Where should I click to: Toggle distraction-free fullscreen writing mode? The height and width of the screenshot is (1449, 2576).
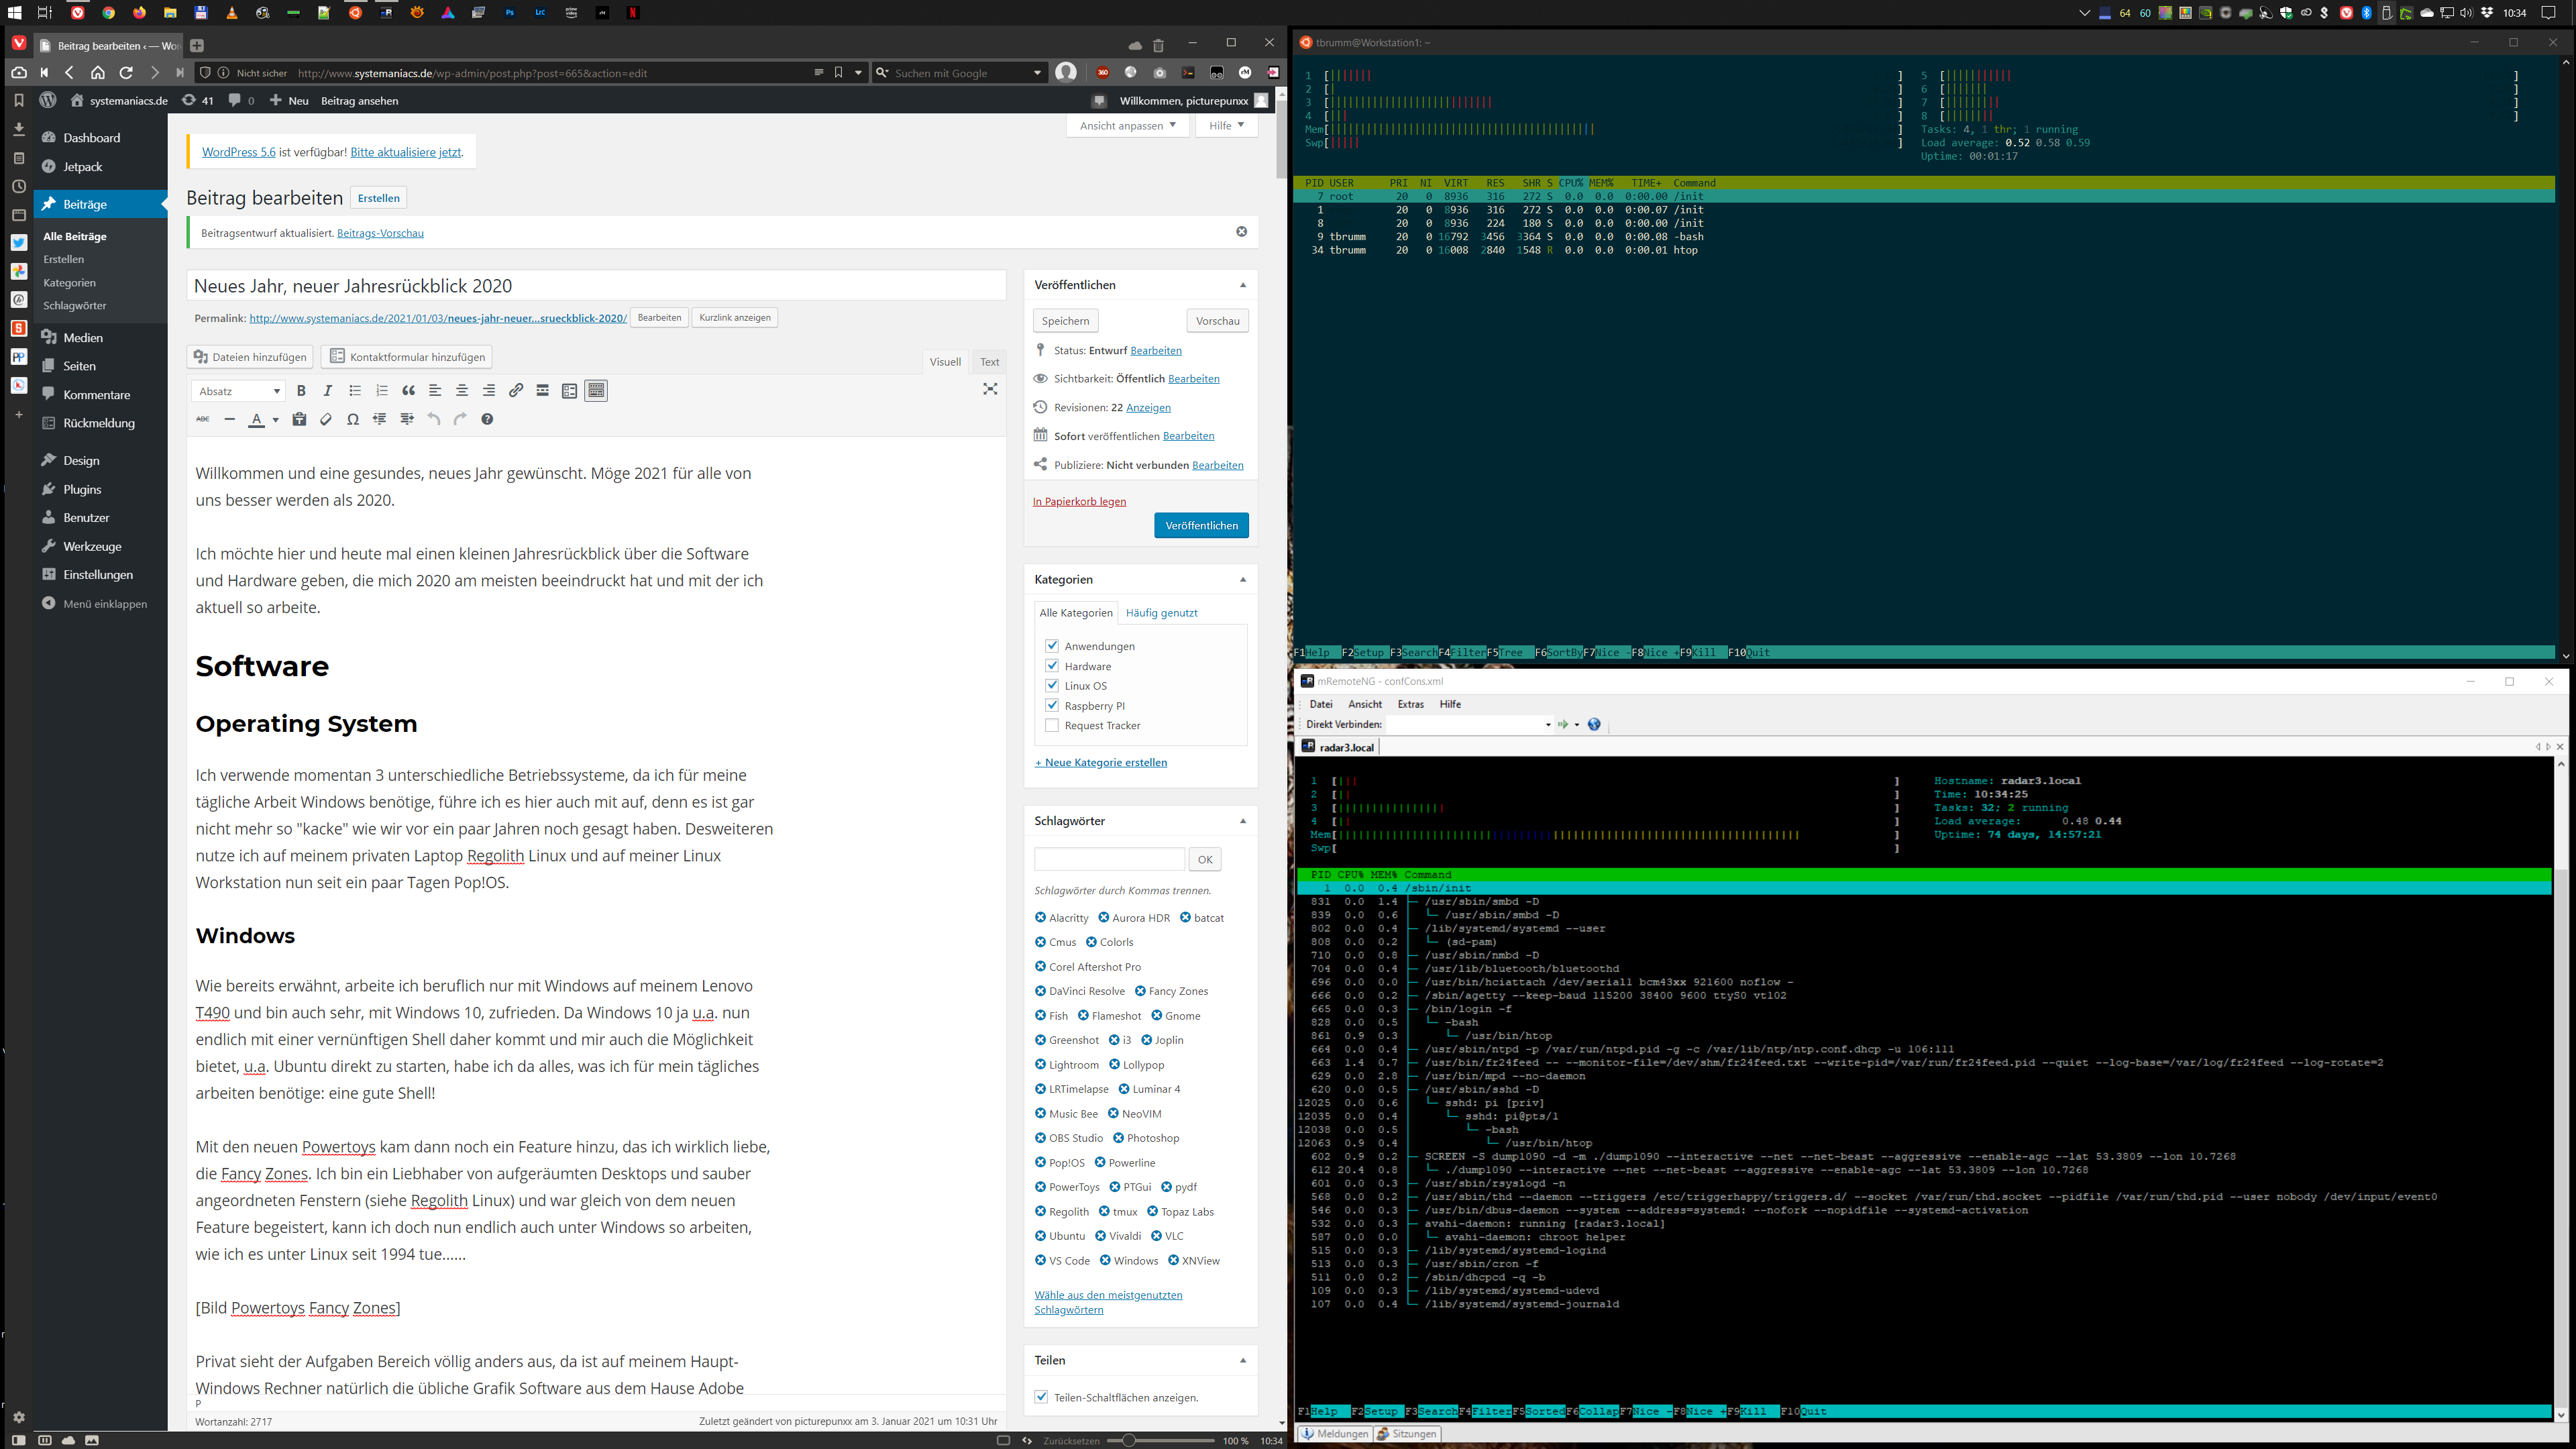point(990,389)
